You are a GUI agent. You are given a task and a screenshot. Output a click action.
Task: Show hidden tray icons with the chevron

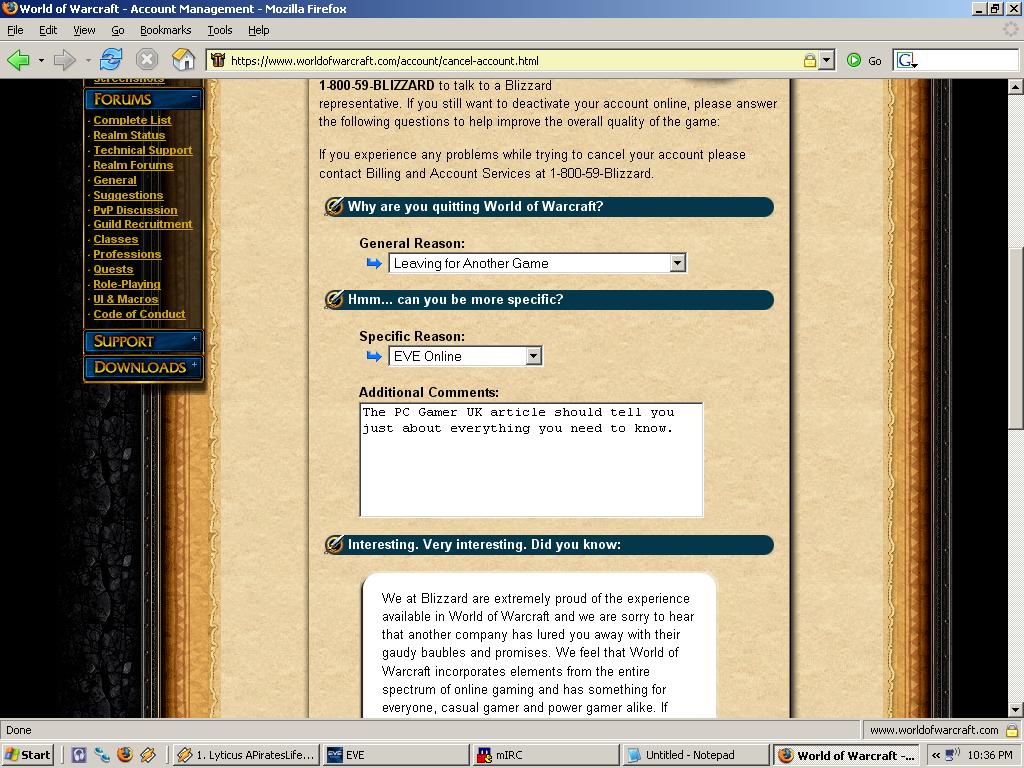click(936, 755)
